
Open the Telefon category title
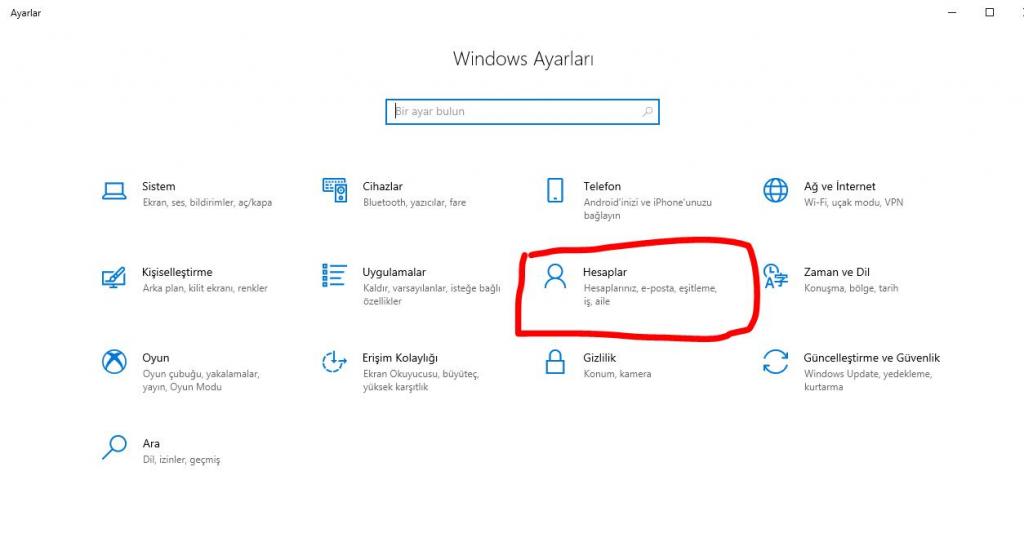click(x=602, y=186)
